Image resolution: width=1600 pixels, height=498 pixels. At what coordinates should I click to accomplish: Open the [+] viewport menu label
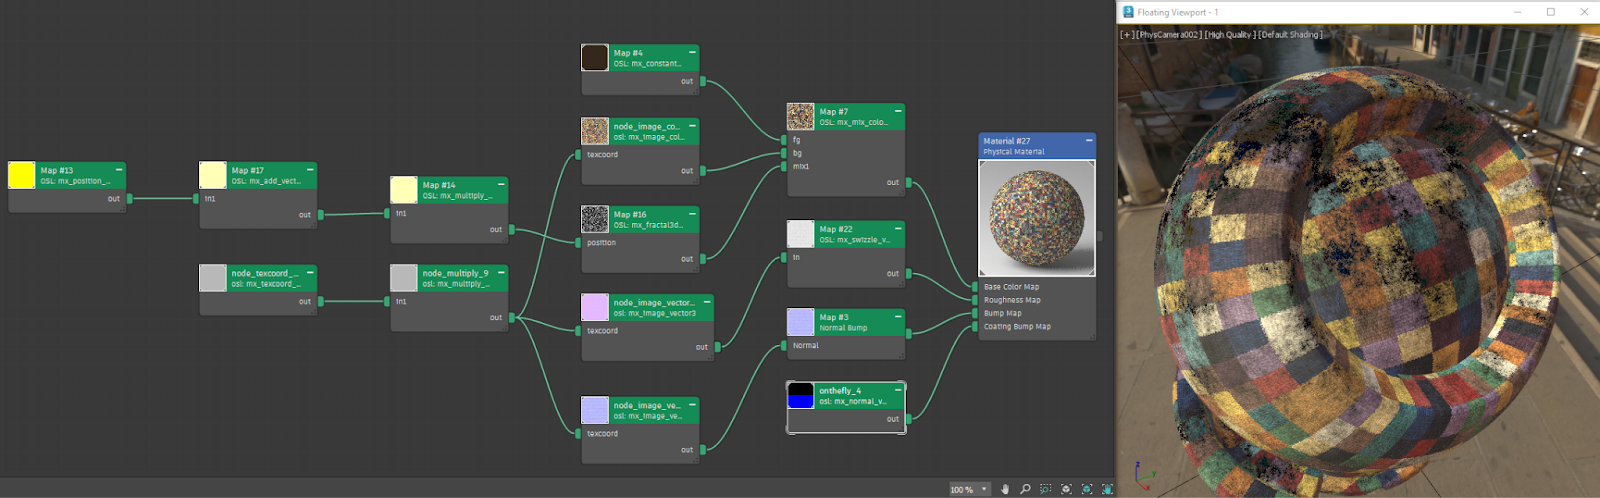coord(1127,35)
